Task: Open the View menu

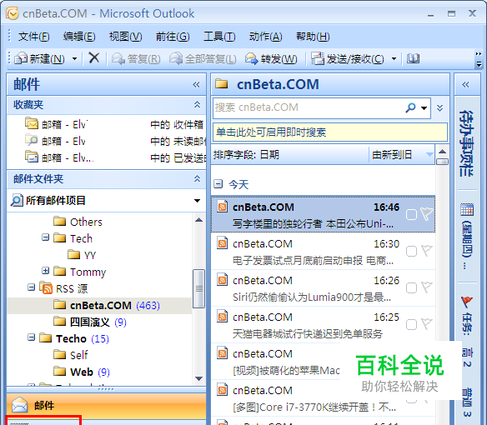Action: click(125, 36)
